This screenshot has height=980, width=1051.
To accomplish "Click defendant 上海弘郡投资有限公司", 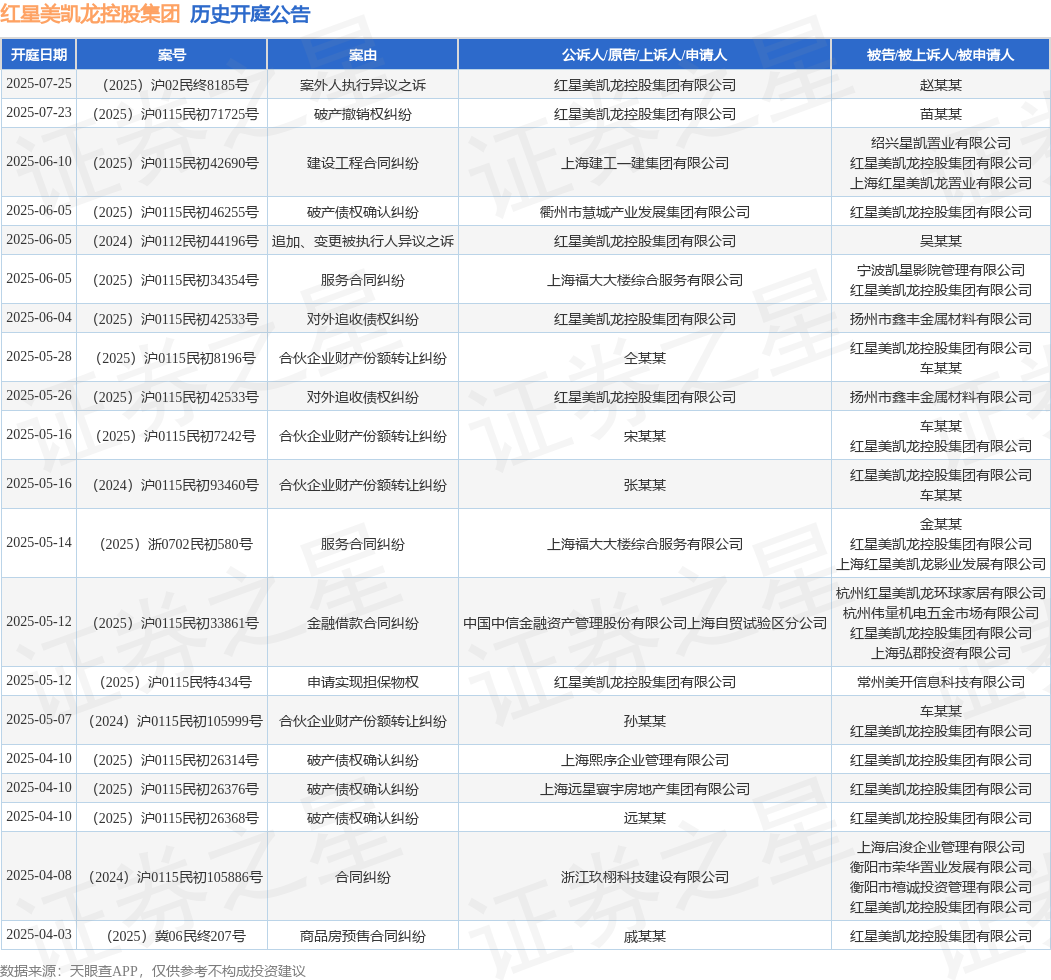I will (x=940, y=653).
